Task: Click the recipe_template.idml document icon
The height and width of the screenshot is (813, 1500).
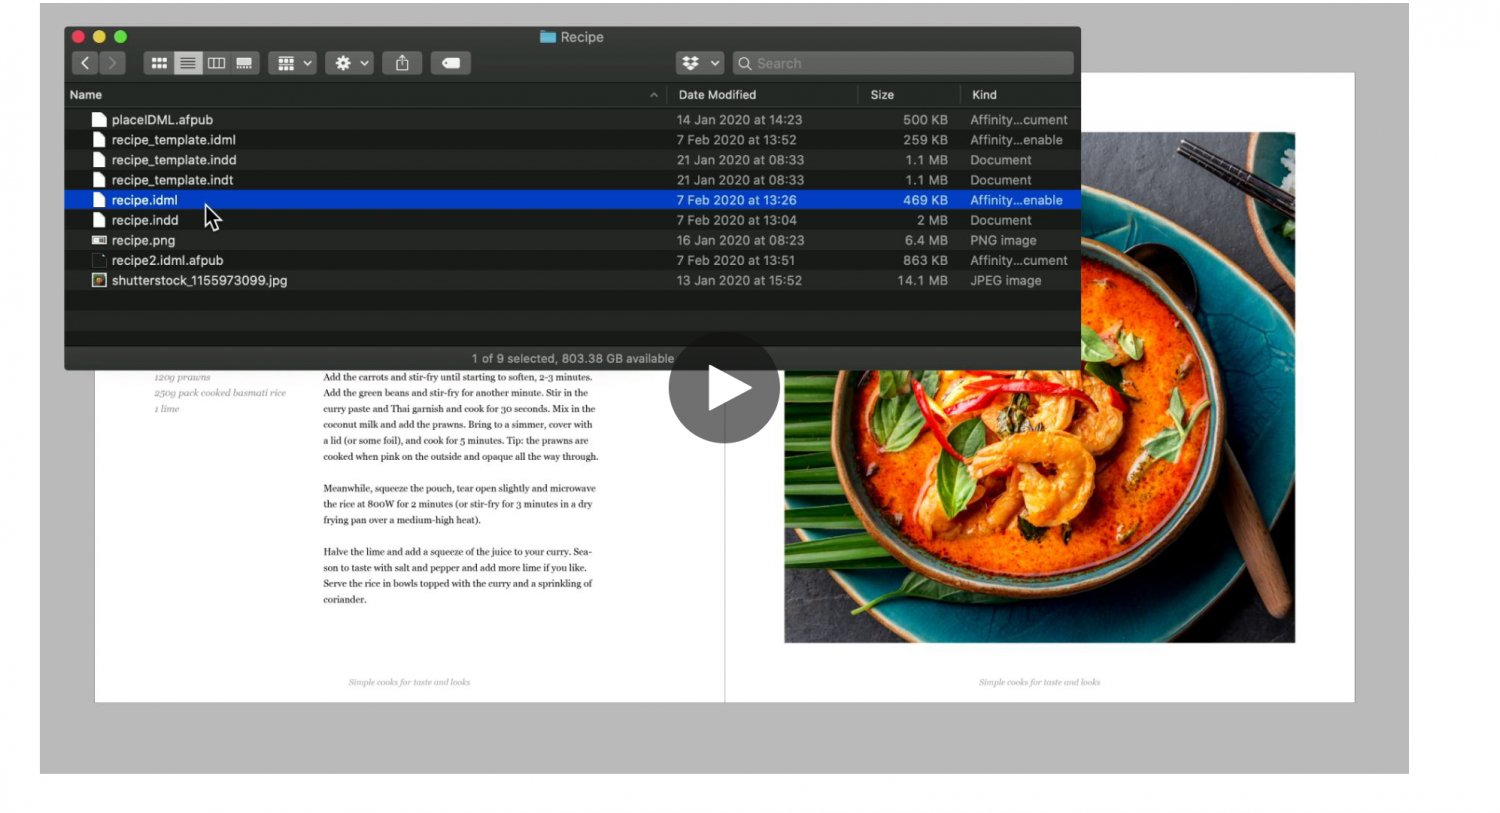Action: coord(99,140)
